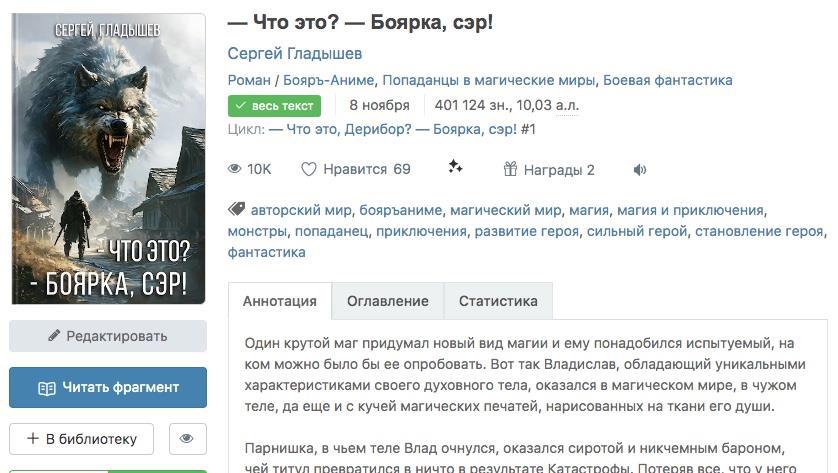Click the Читать фрагмент button
838x473 pixels.
[108, 387]
